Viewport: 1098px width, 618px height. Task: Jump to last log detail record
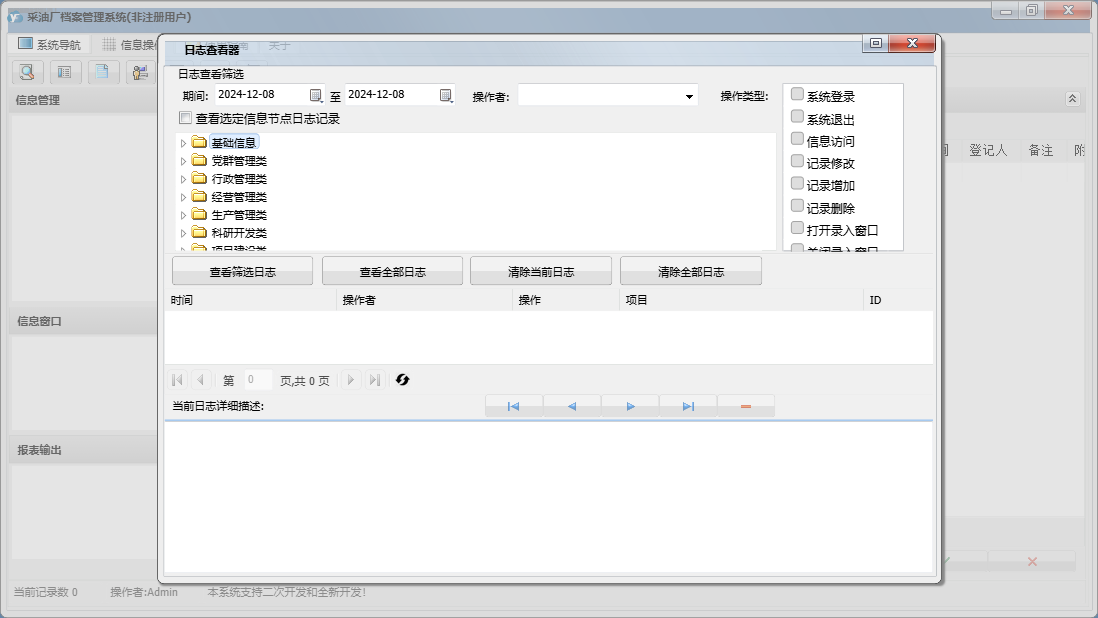pos(688,406)
